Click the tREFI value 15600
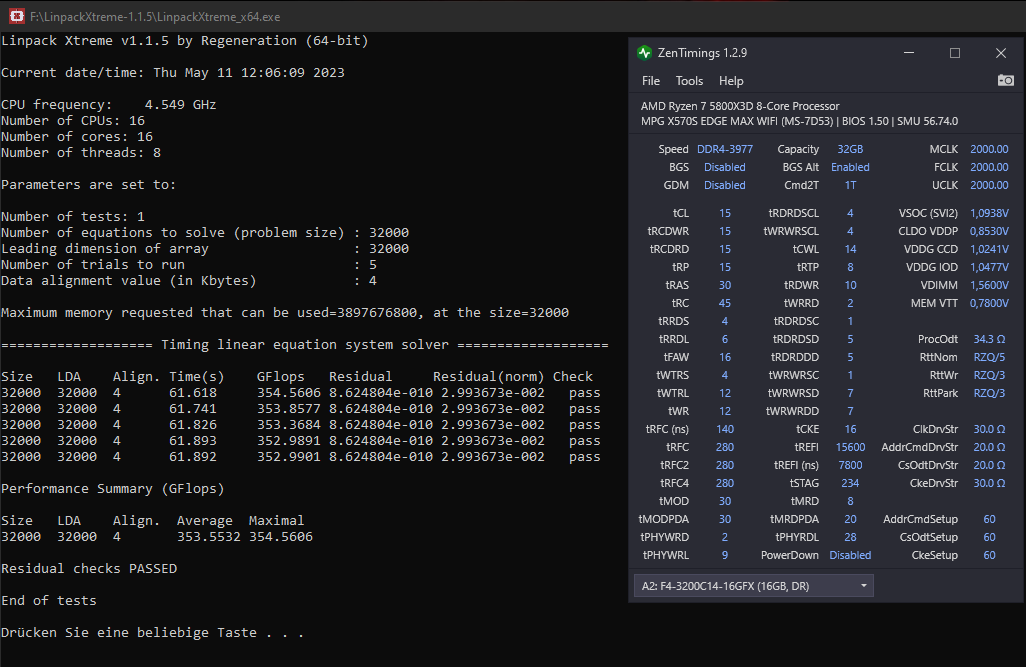Viewport: 1026px width, 667px height. [850, 447]
